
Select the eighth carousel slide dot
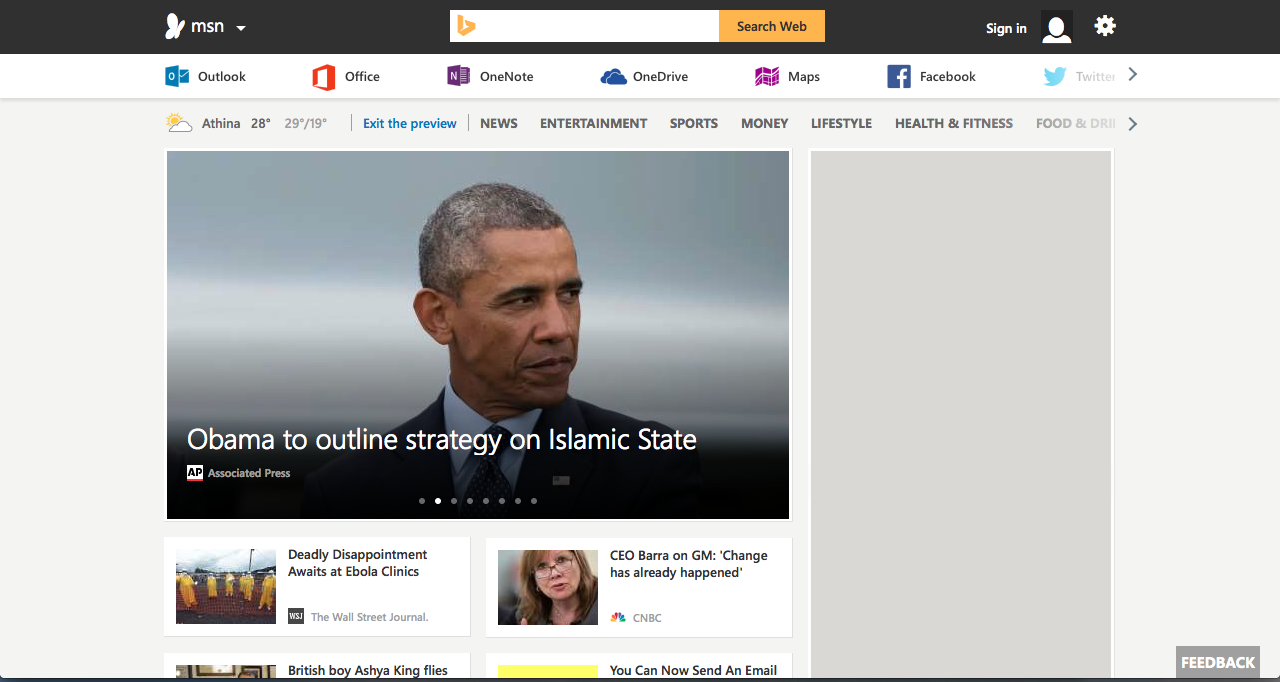534,501
